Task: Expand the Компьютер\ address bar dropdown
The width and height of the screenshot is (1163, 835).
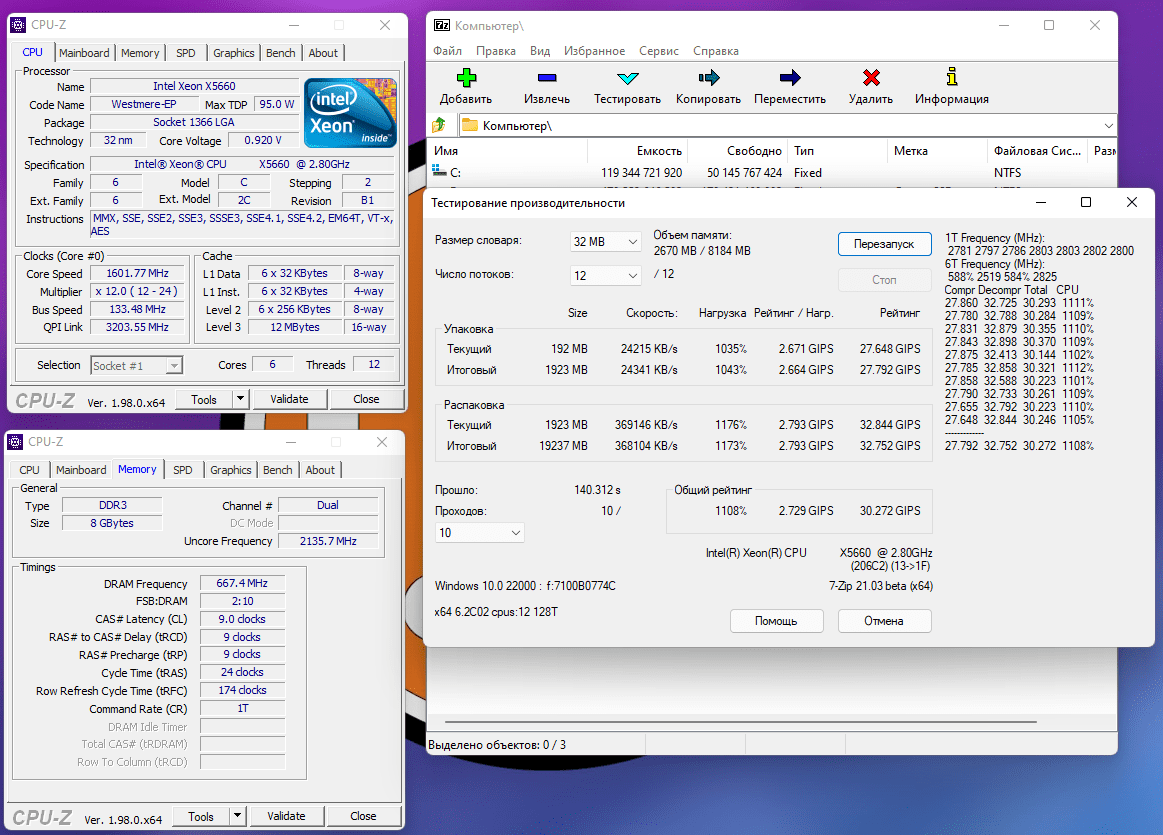Action: click(1108, 125)
